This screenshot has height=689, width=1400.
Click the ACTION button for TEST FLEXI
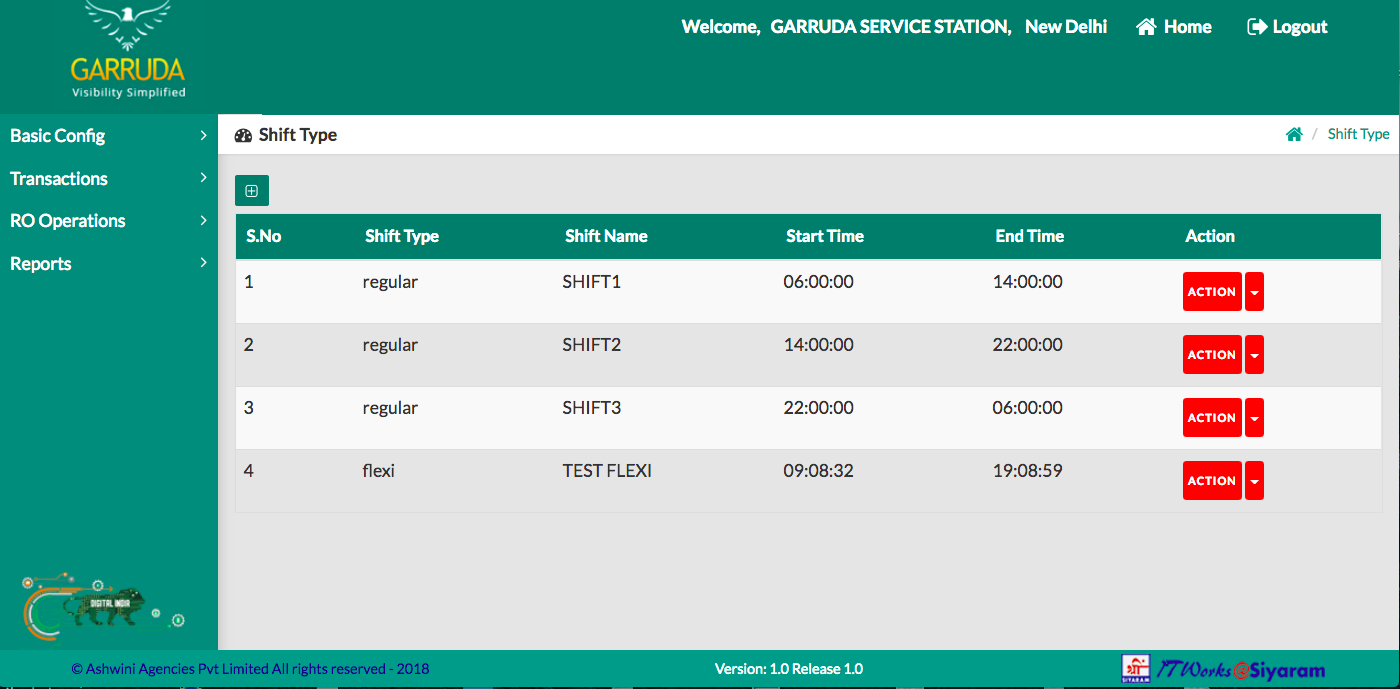[x=1212, y=481]
